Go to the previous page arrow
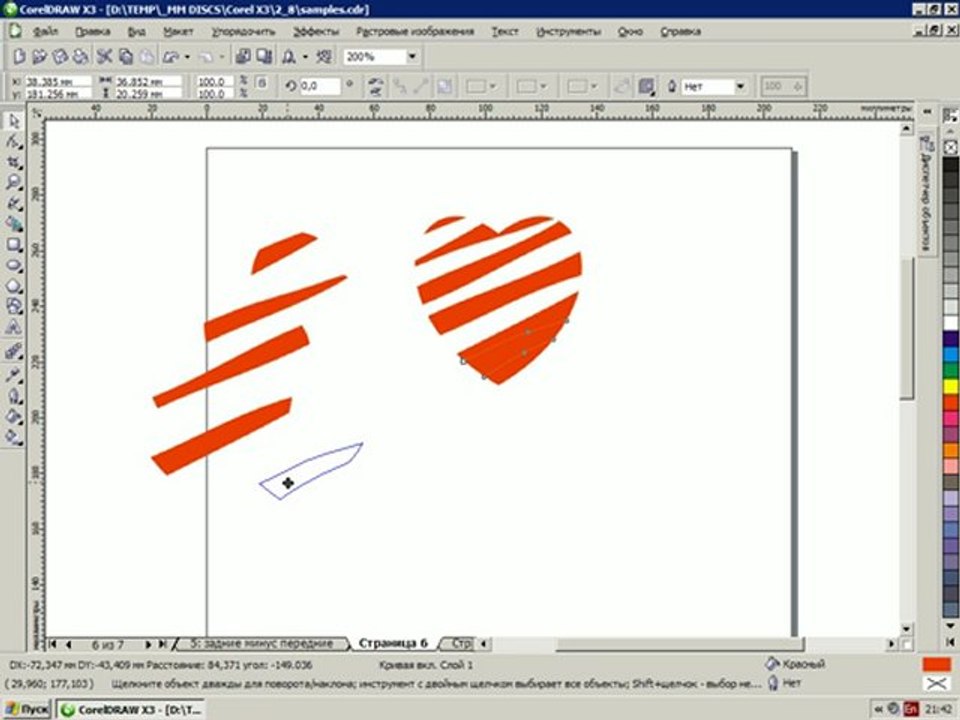Screen dimensions: 960x720 (x=68, y=644)
